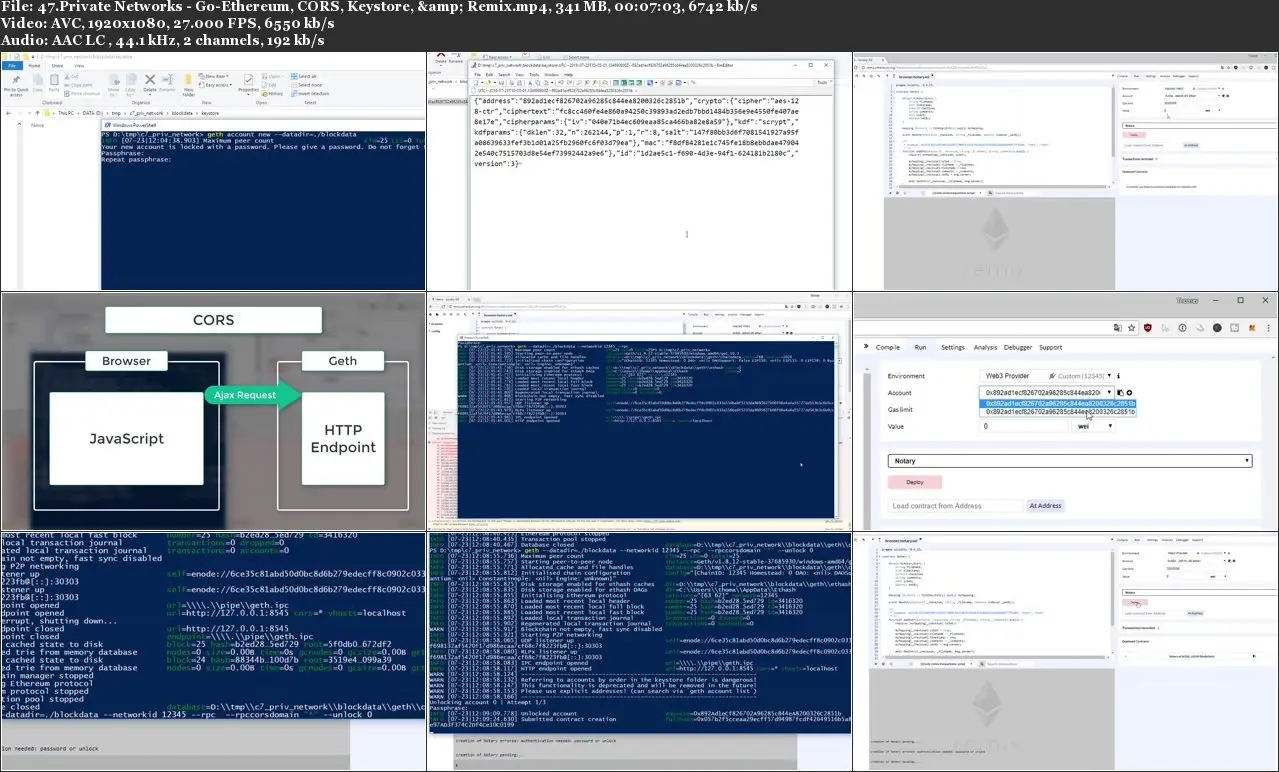Create a New folder from File Explorer ribbon

(x=187, y=83)
